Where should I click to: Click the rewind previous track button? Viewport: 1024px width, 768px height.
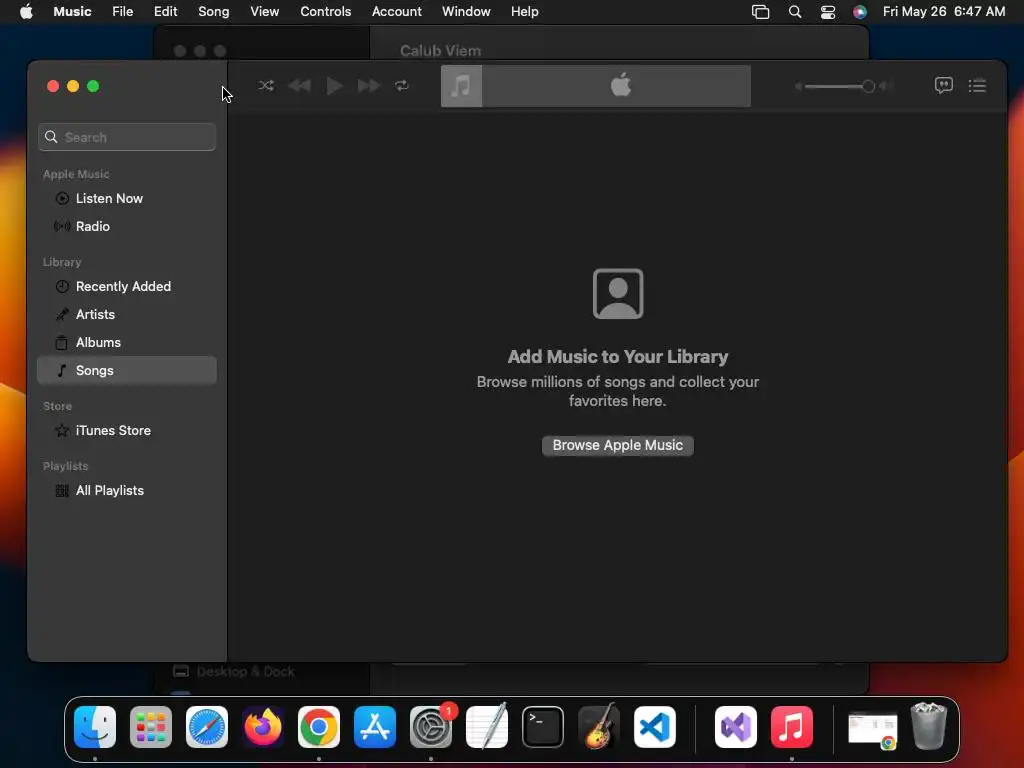point(300,86)
